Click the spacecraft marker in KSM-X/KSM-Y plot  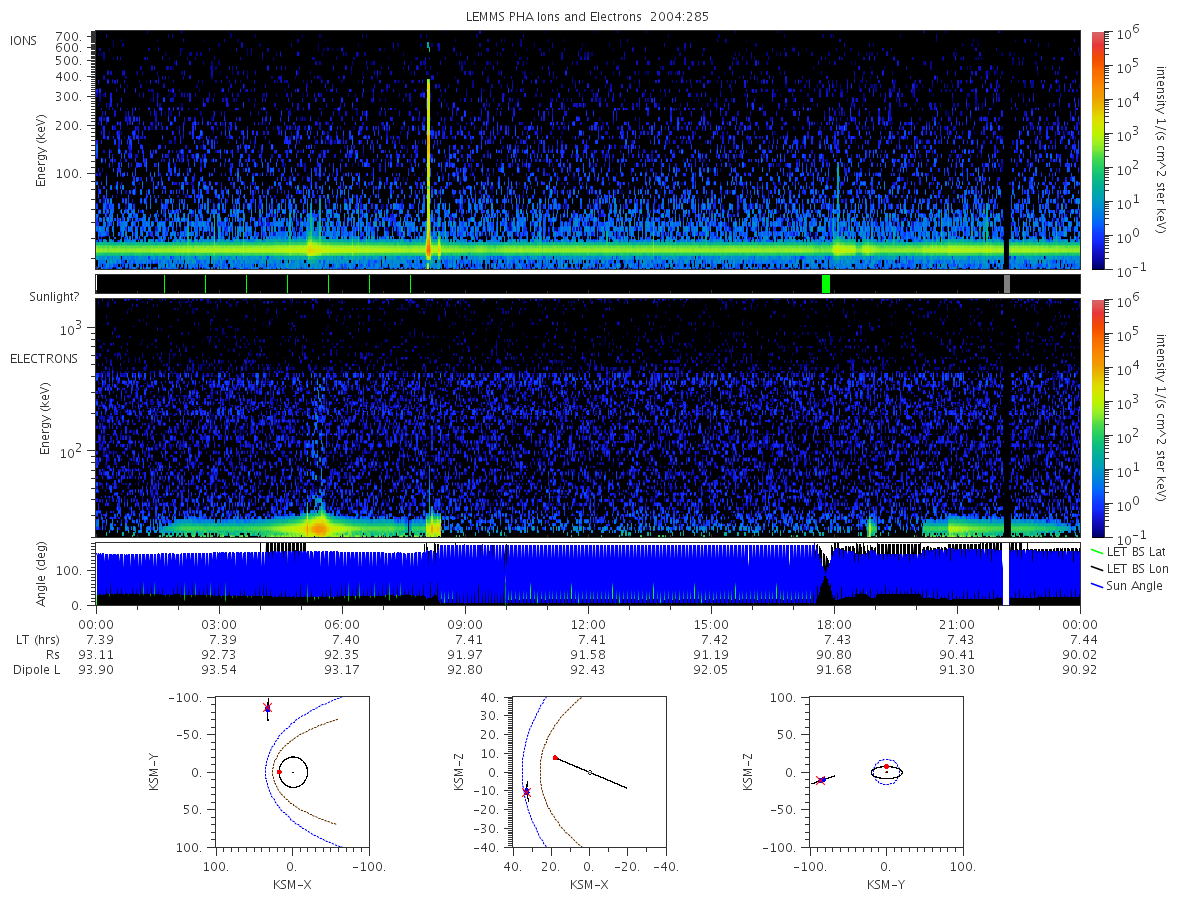coord(267,707)
